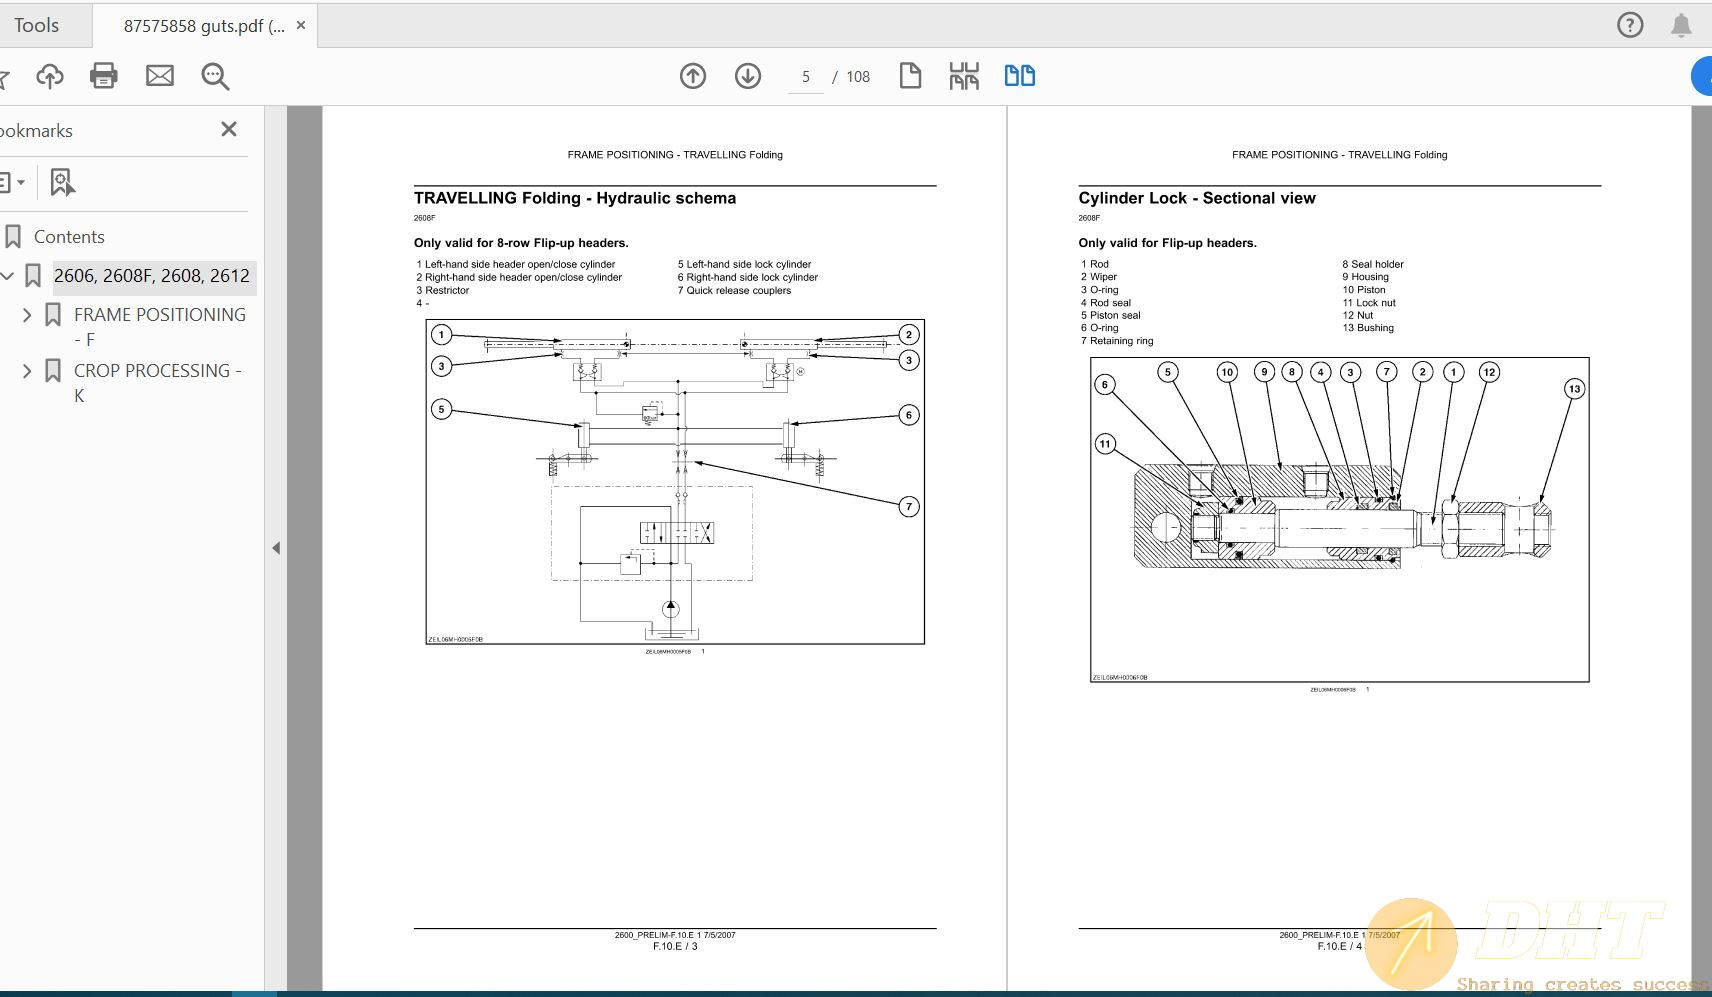Close the Bookmarks panel
Image resolution: width=1712 pixels, height=997 pixels.
[229, 129]
